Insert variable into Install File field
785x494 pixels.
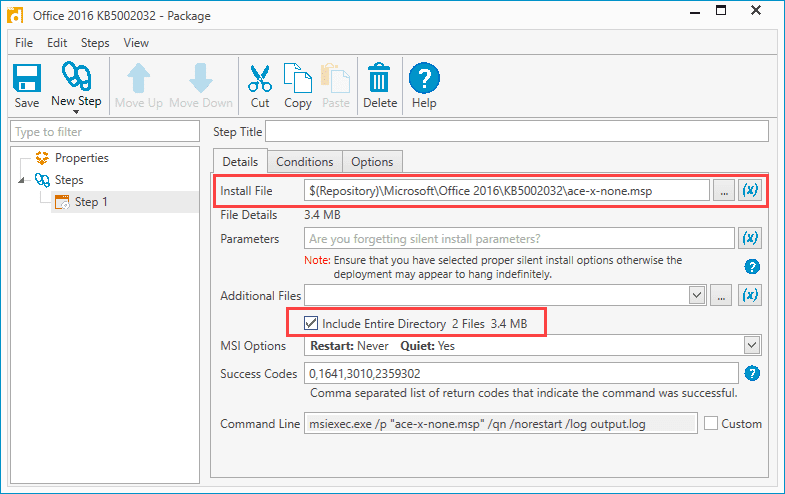click(x=750, y=191)
